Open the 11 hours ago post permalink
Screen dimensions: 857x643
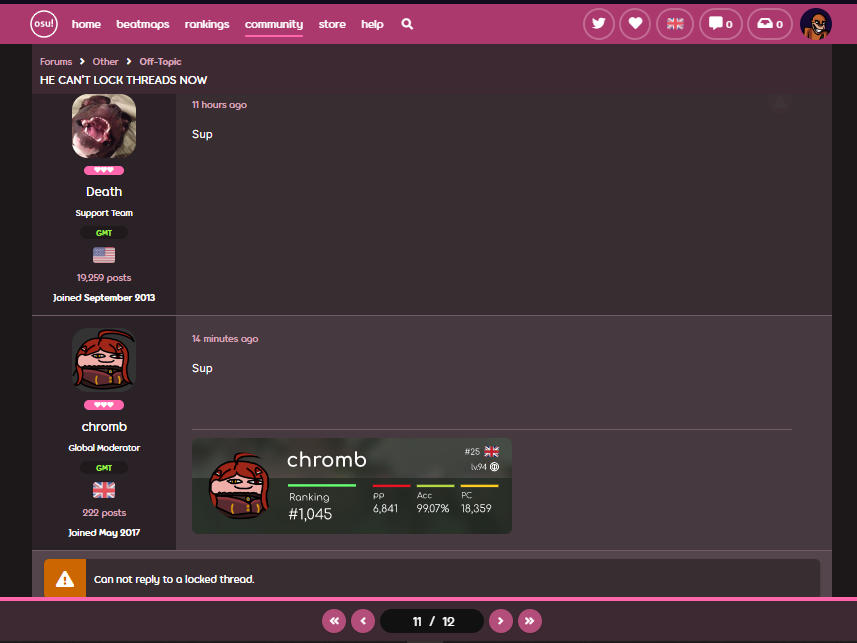pyautogui.click(x=219, y=104)
